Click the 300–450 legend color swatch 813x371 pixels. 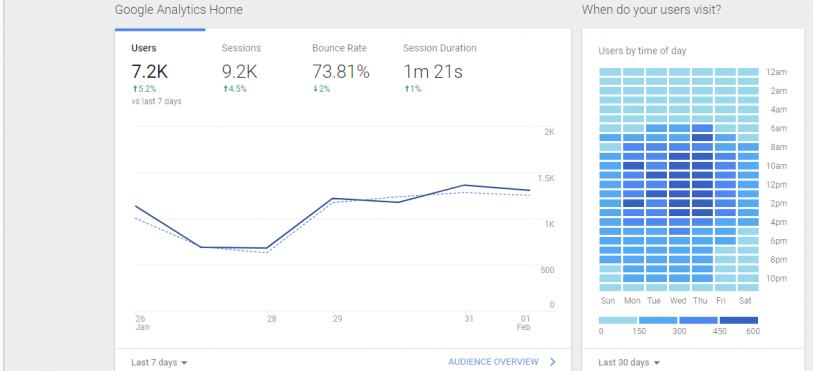(x=698, y=320)
